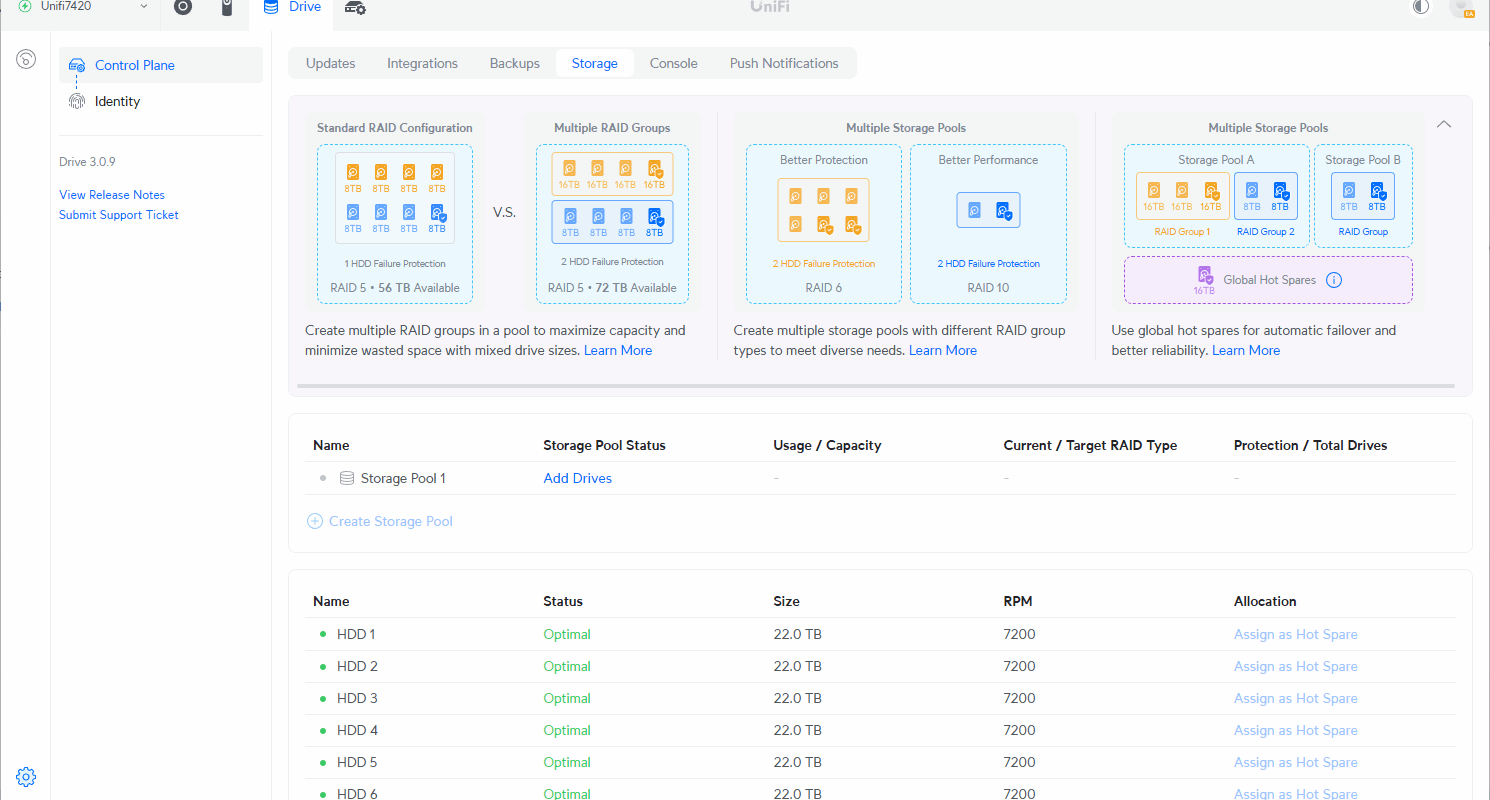Open the tall device app icon in top bar
The height and width of the screenshot is (800, 1490).
[x=227, y=7]
